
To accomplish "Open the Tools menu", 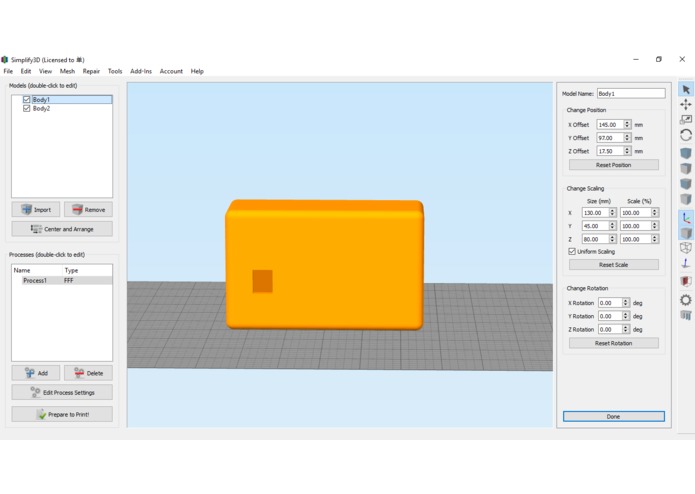I will [115, 71].
